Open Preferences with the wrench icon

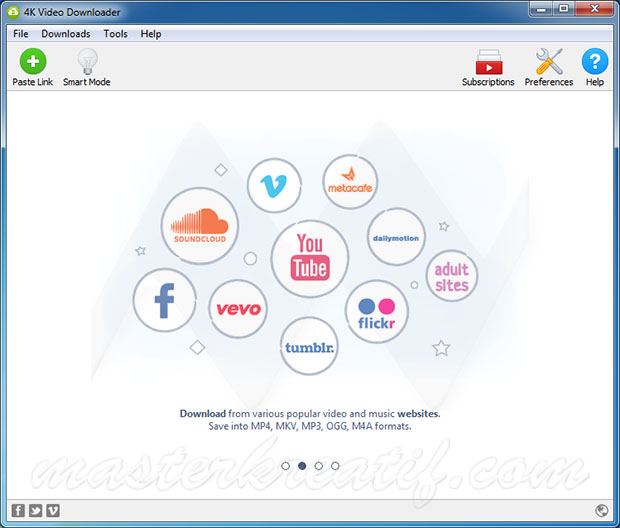tap(549, 67)
